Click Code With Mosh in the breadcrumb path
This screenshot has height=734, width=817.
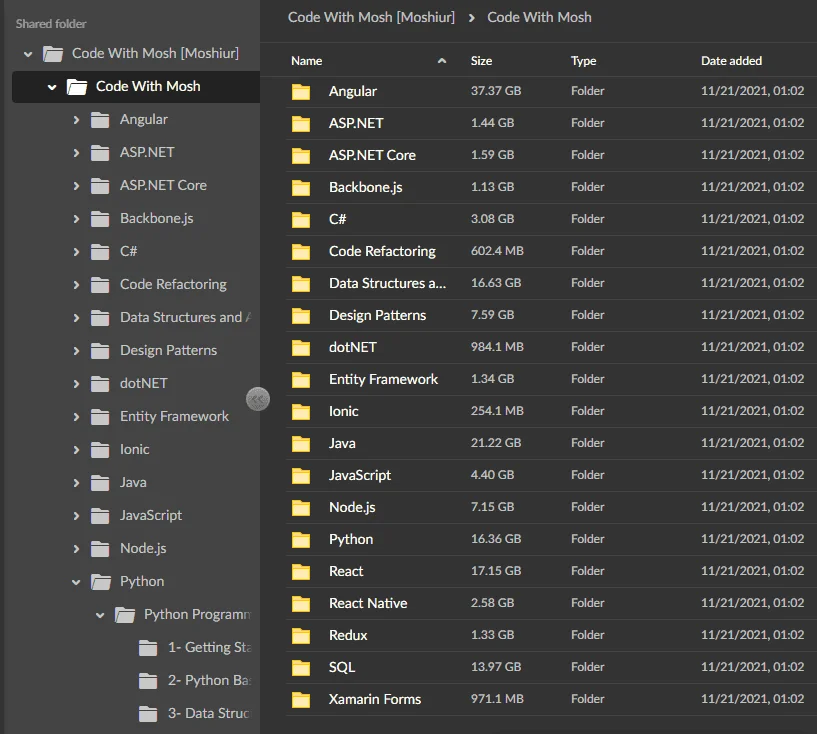click(539, 17)
